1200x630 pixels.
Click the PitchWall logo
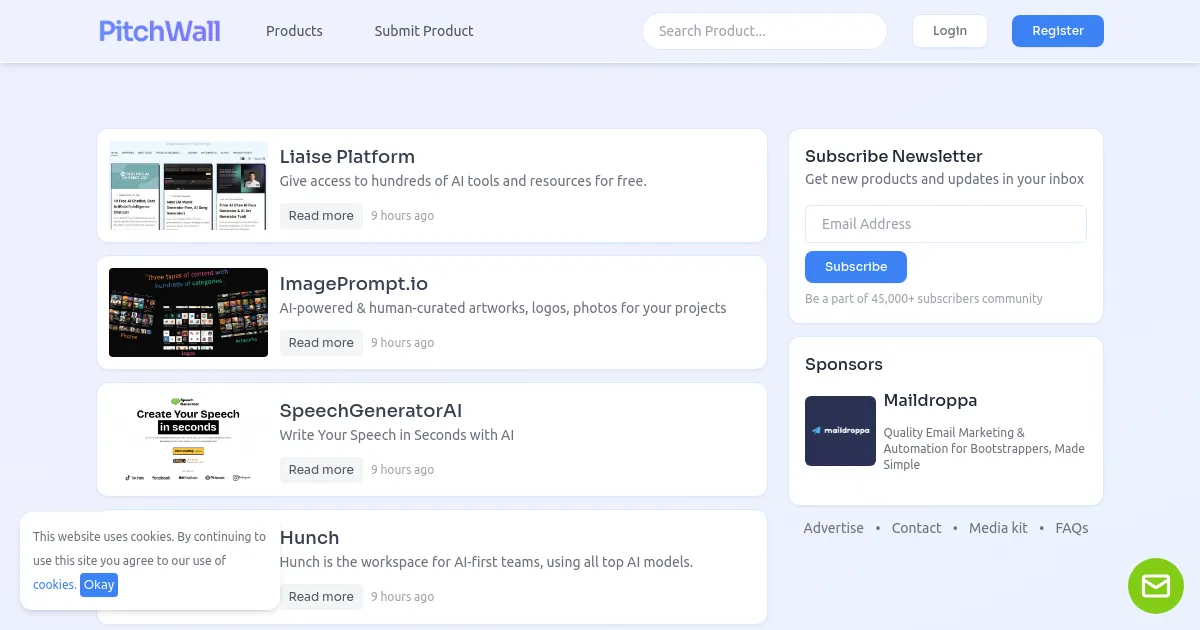(160, 31)
